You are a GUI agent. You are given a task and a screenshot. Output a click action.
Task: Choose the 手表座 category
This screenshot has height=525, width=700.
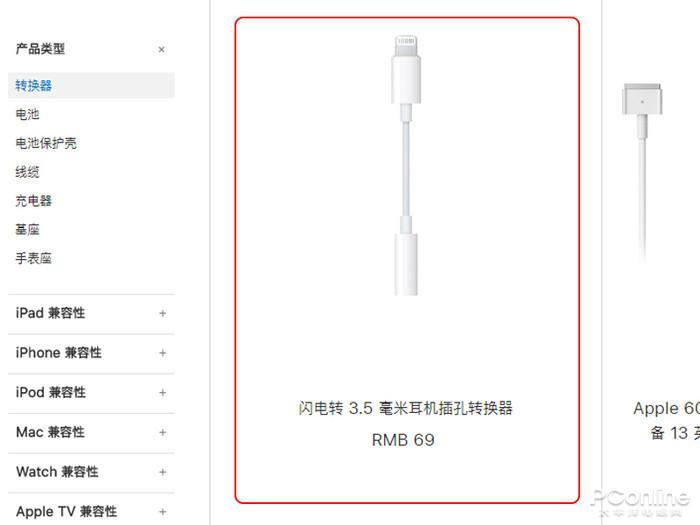tap(33, 258)
